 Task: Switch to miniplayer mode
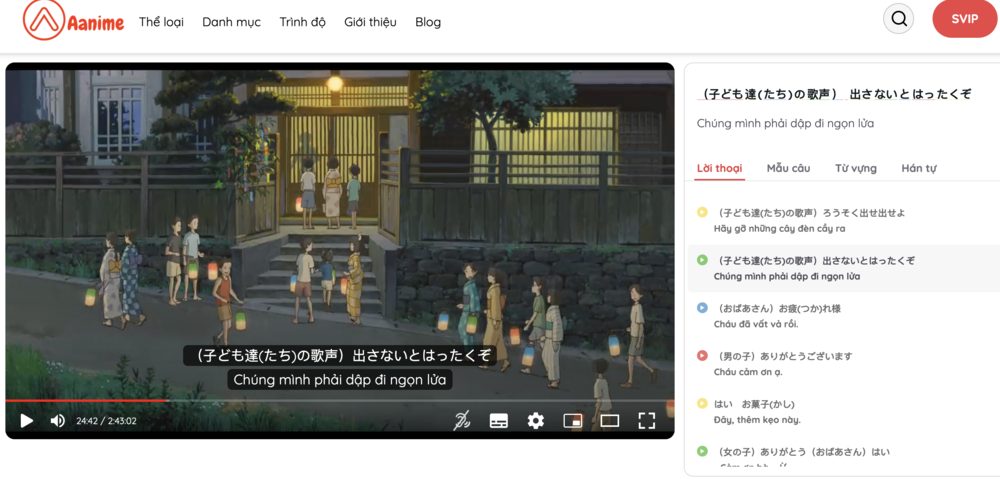573,421
